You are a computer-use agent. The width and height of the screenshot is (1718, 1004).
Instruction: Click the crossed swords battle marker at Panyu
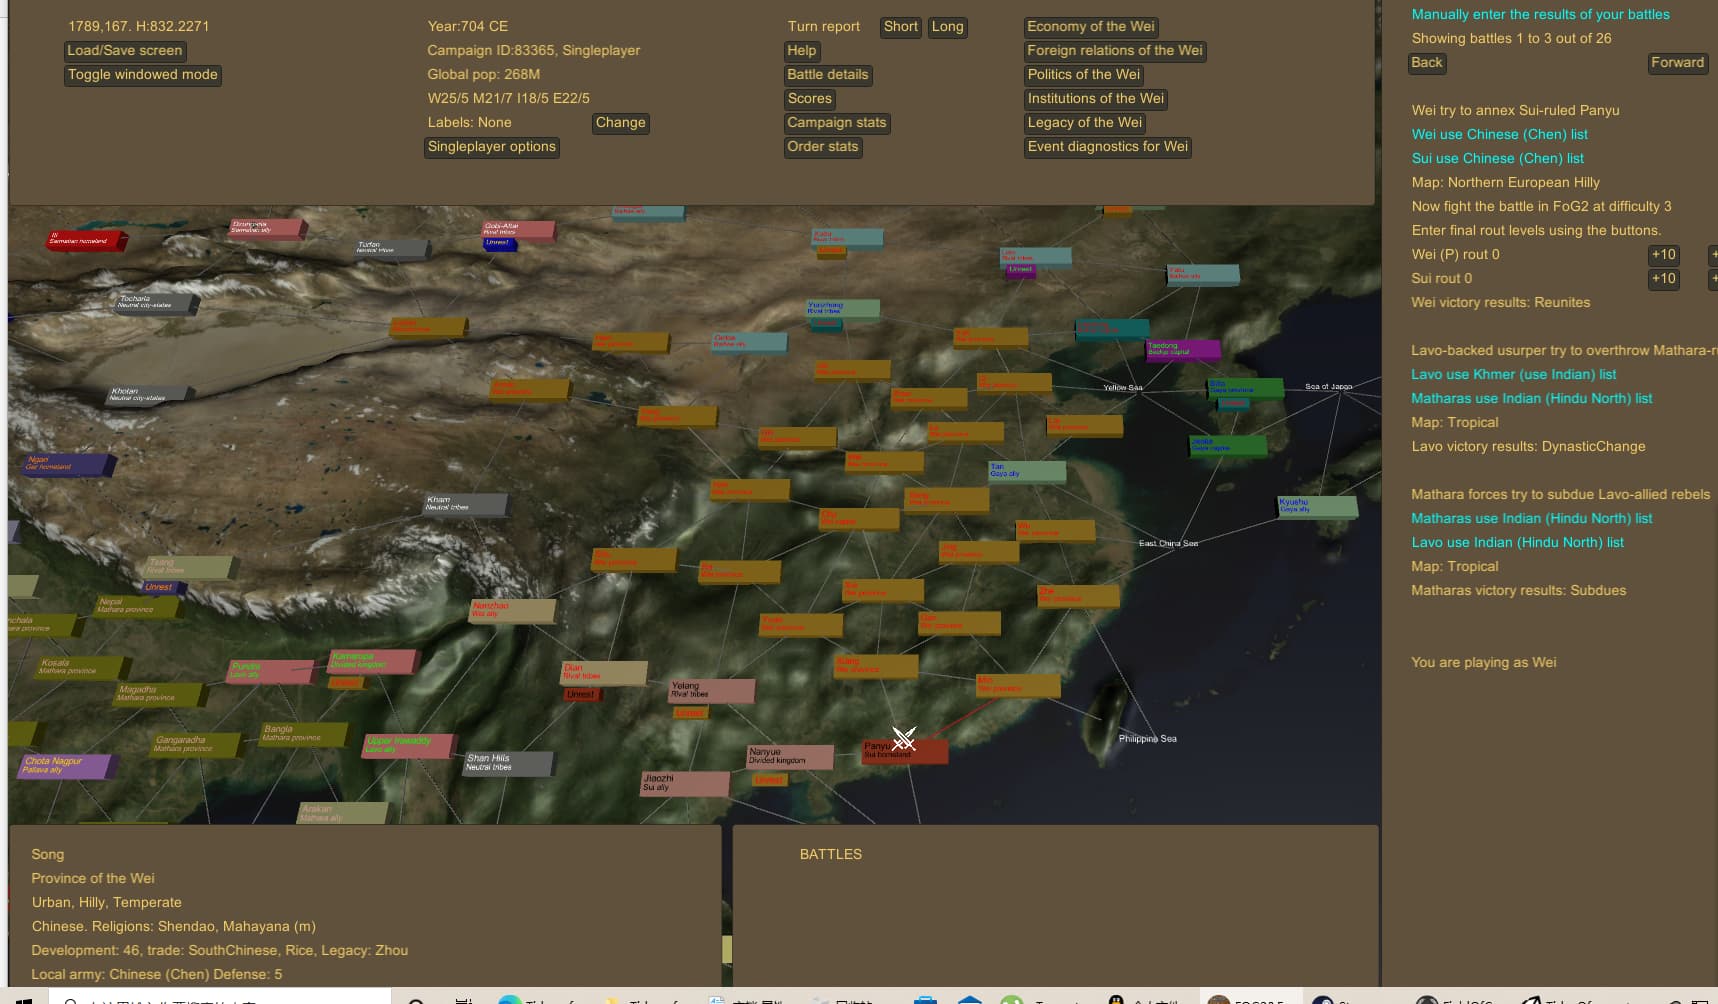[904, 739]
